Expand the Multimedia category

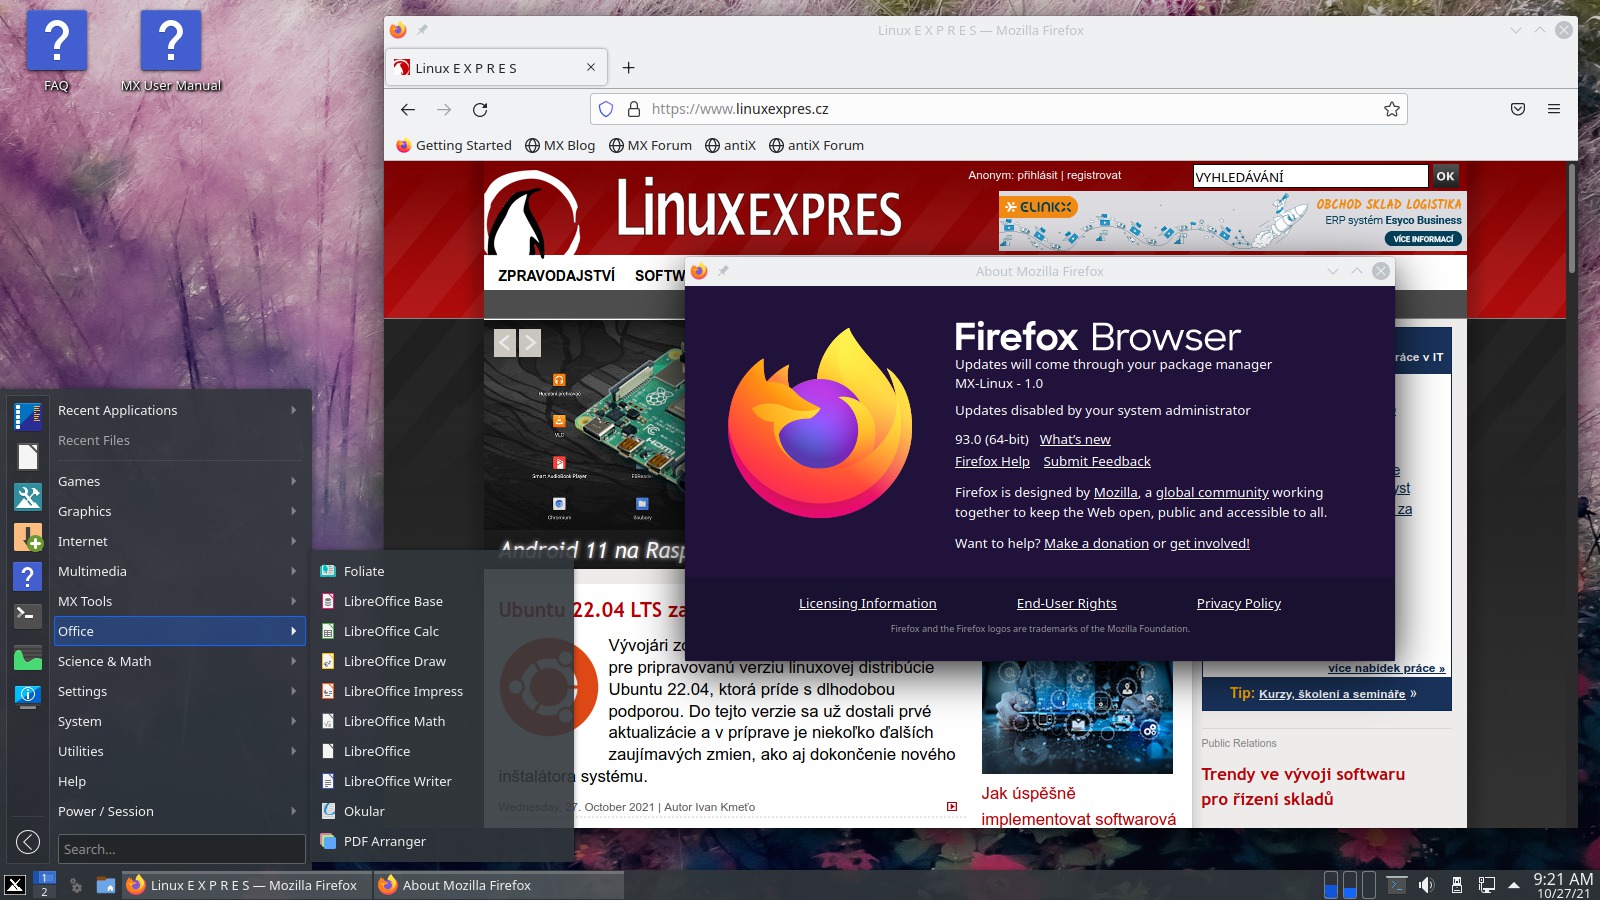[x=179, y=571]
